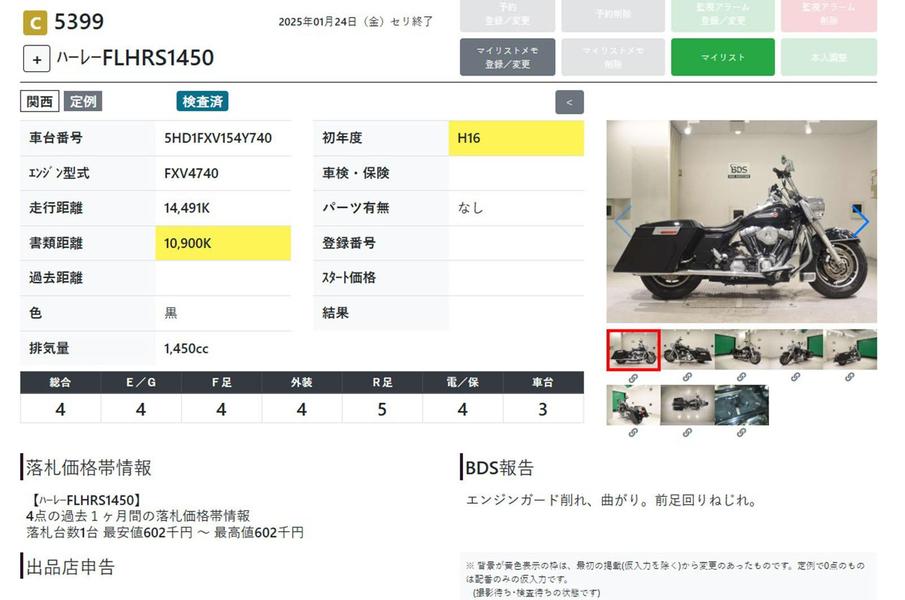View the top-down motorcycle thumbnail
The image size is (905, 600).
tap(687, 405)
